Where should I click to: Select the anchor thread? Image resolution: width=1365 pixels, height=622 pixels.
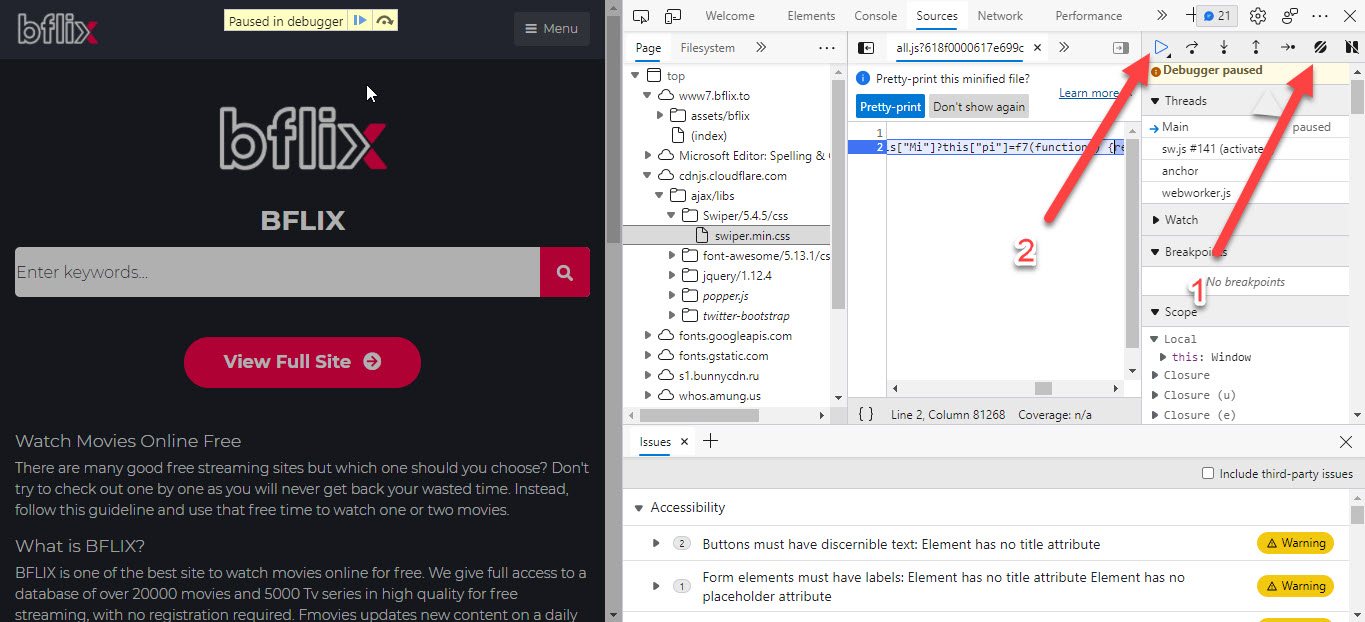pos(1180,171)
